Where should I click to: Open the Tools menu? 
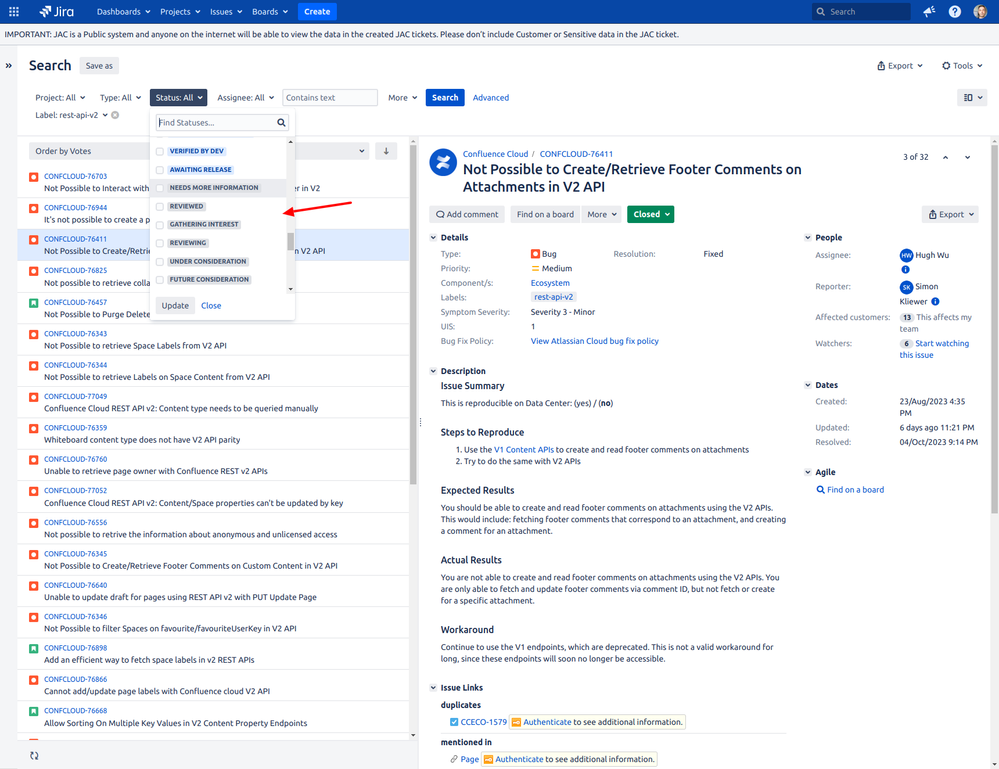(962, 66)
